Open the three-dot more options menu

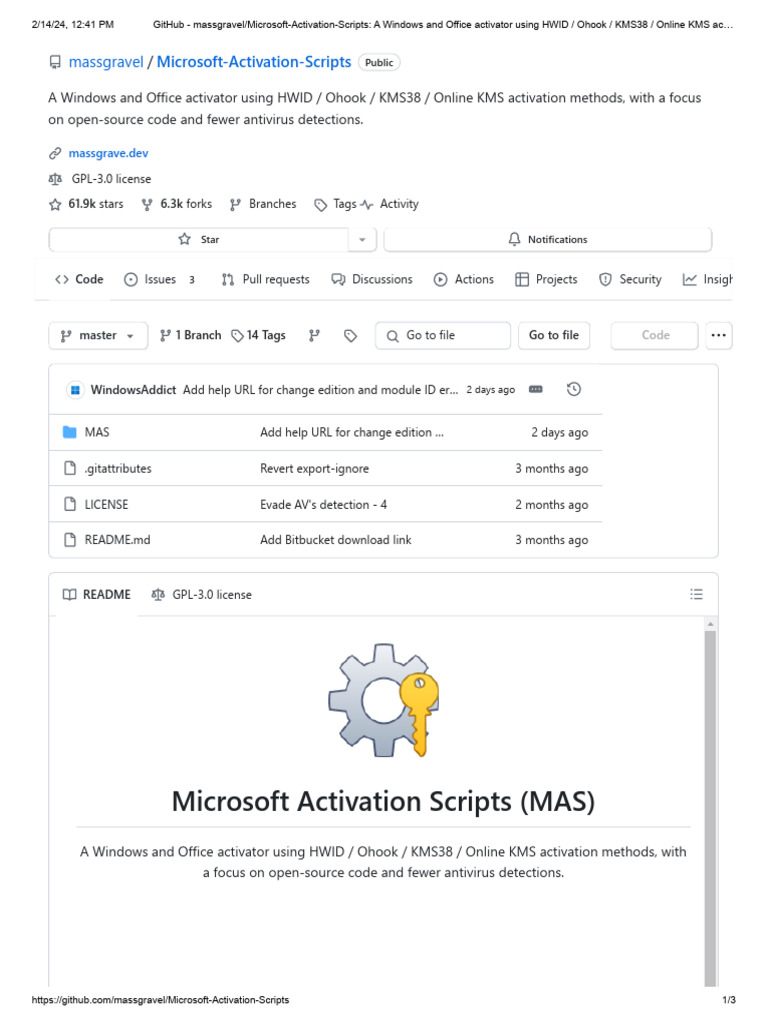pos(718,336)
